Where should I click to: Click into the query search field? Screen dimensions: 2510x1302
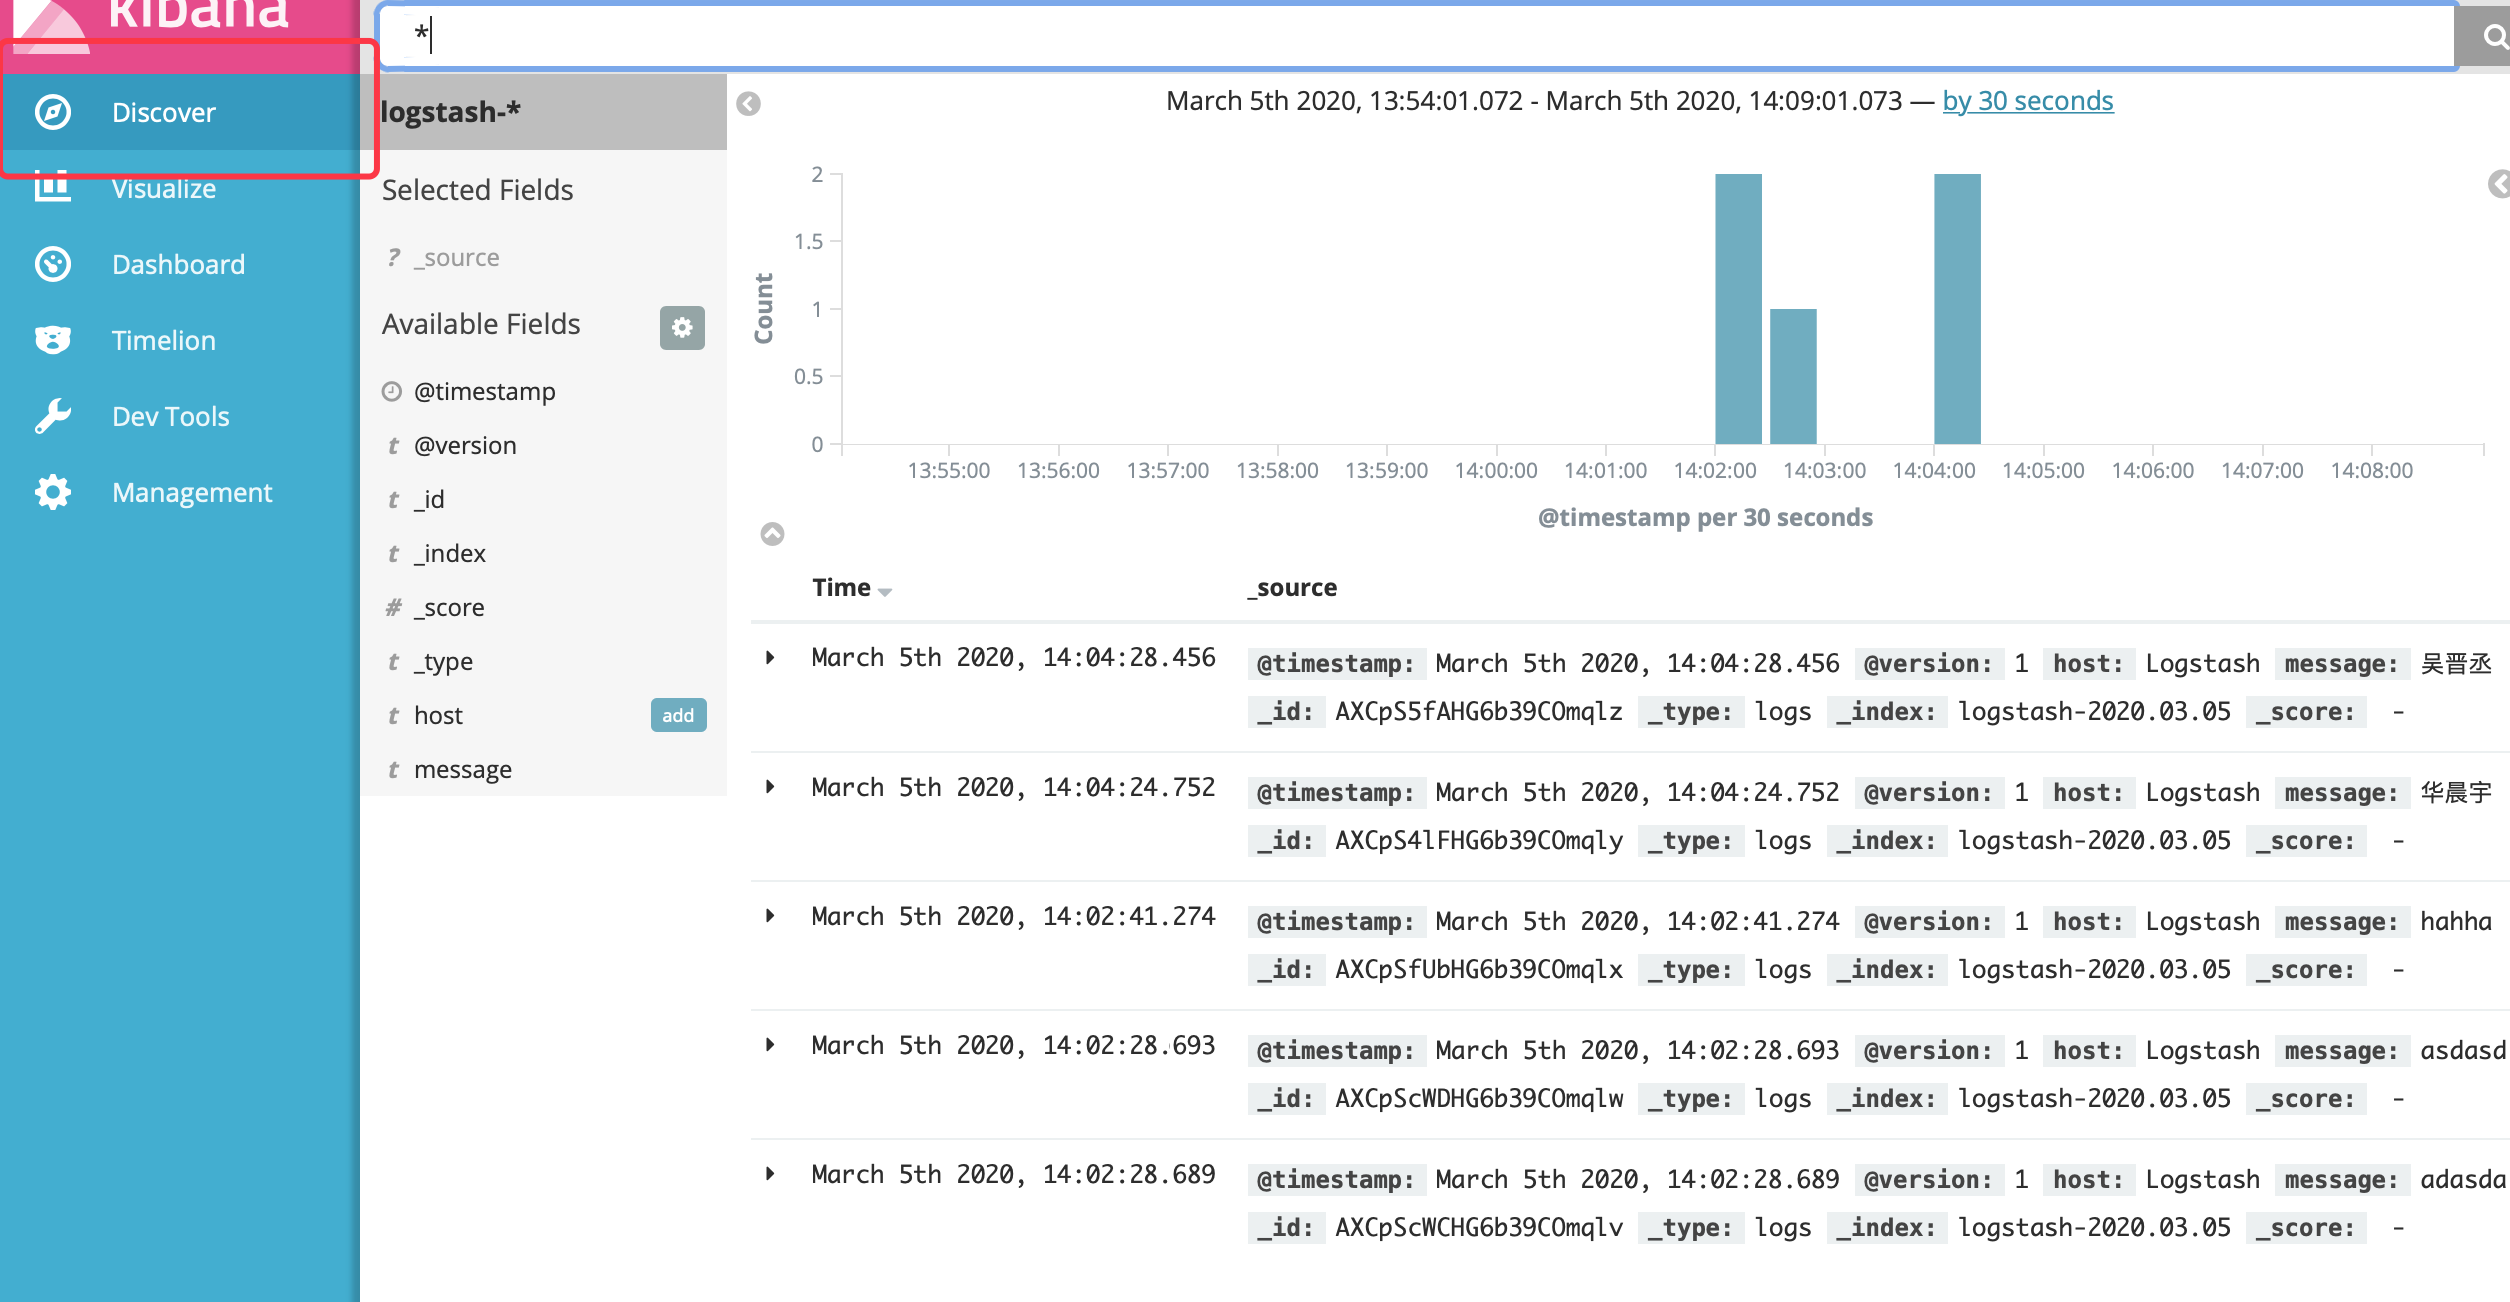click(1400, 37)
